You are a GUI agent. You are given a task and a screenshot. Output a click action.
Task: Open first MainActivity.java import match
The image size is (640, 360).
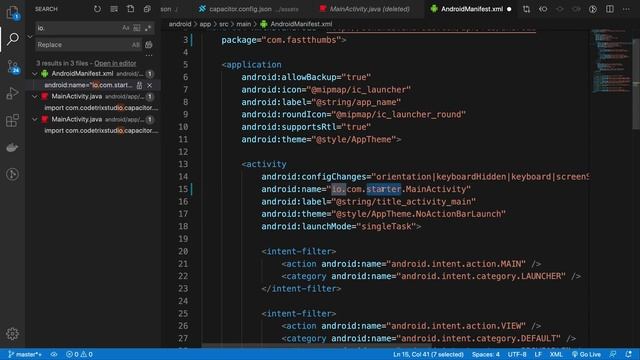(x=100, y=108)
